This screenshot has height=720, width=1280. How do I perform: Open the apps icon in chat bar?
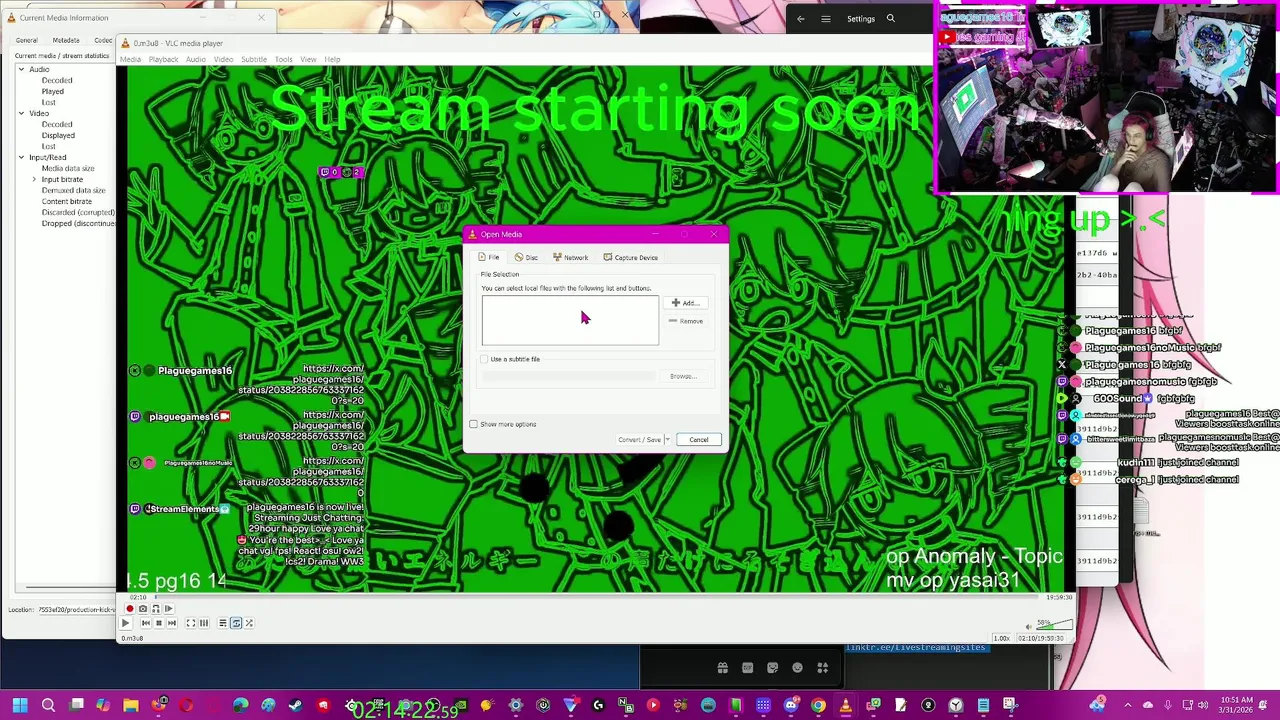[x=822, y=667]
